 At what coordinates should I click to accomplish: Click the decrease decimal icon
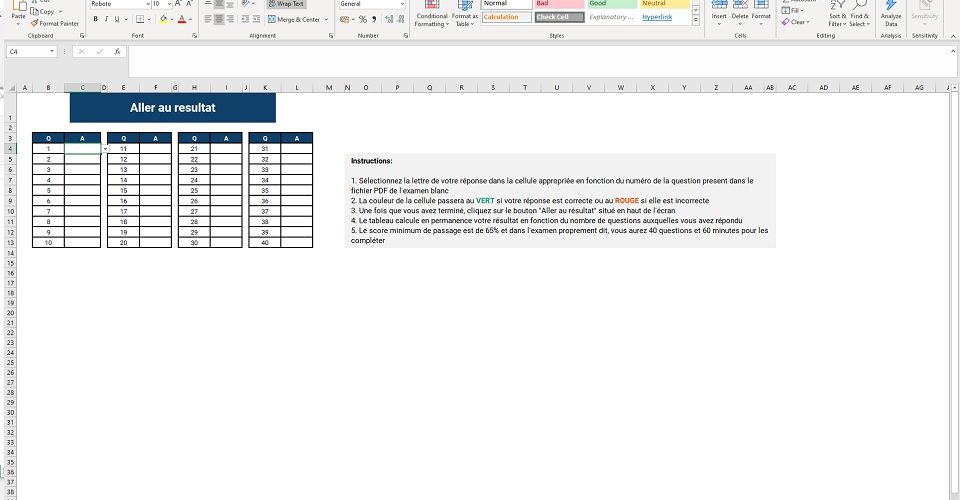[x=400, y=20]
